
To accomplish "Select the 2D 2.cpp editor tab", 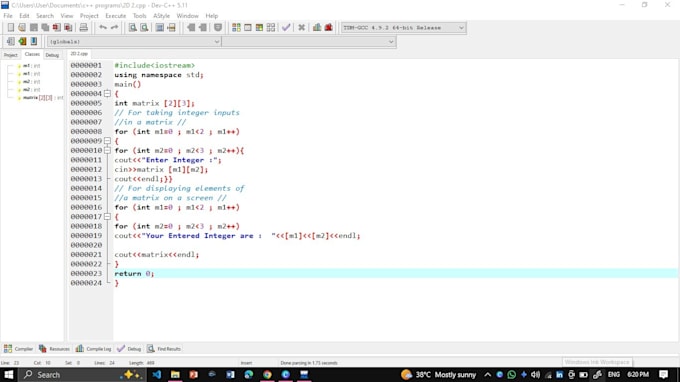I will tap(79, 54).
